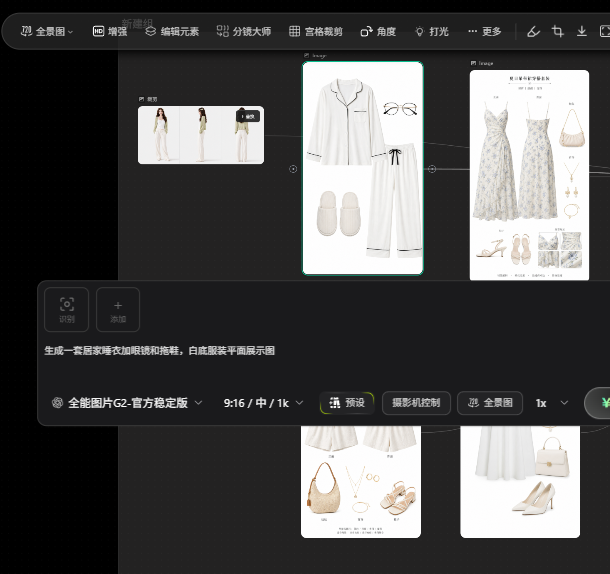Image resolution: width=610 pixels, height=574 pixels.
Task: Click the Image label above pajama card
Action: [x=316, y=56]
